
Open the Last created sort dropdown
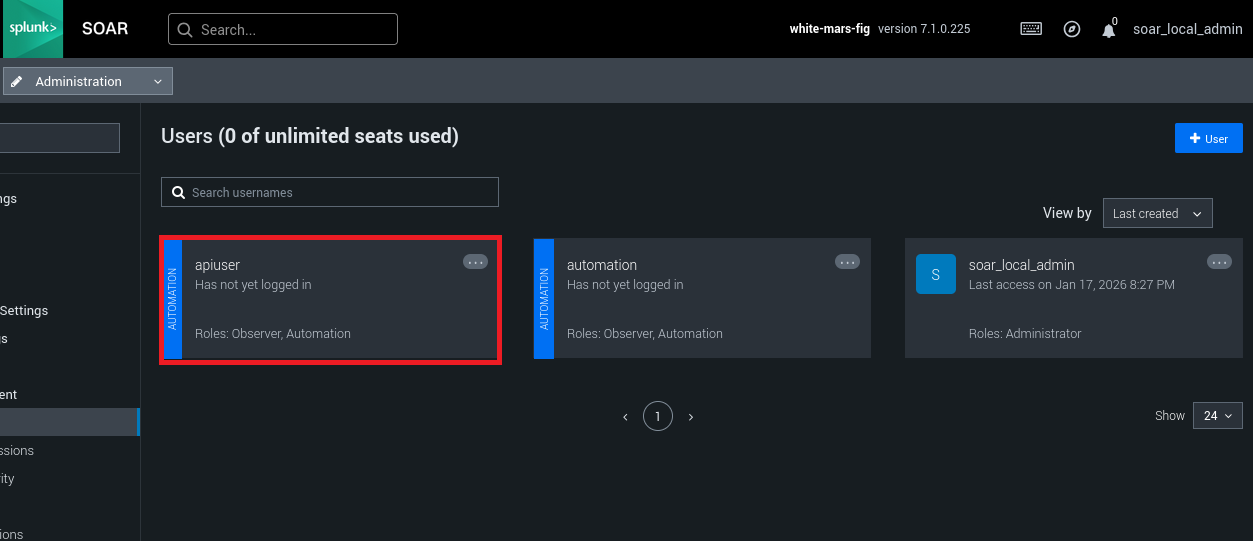tap(1156, 213)
